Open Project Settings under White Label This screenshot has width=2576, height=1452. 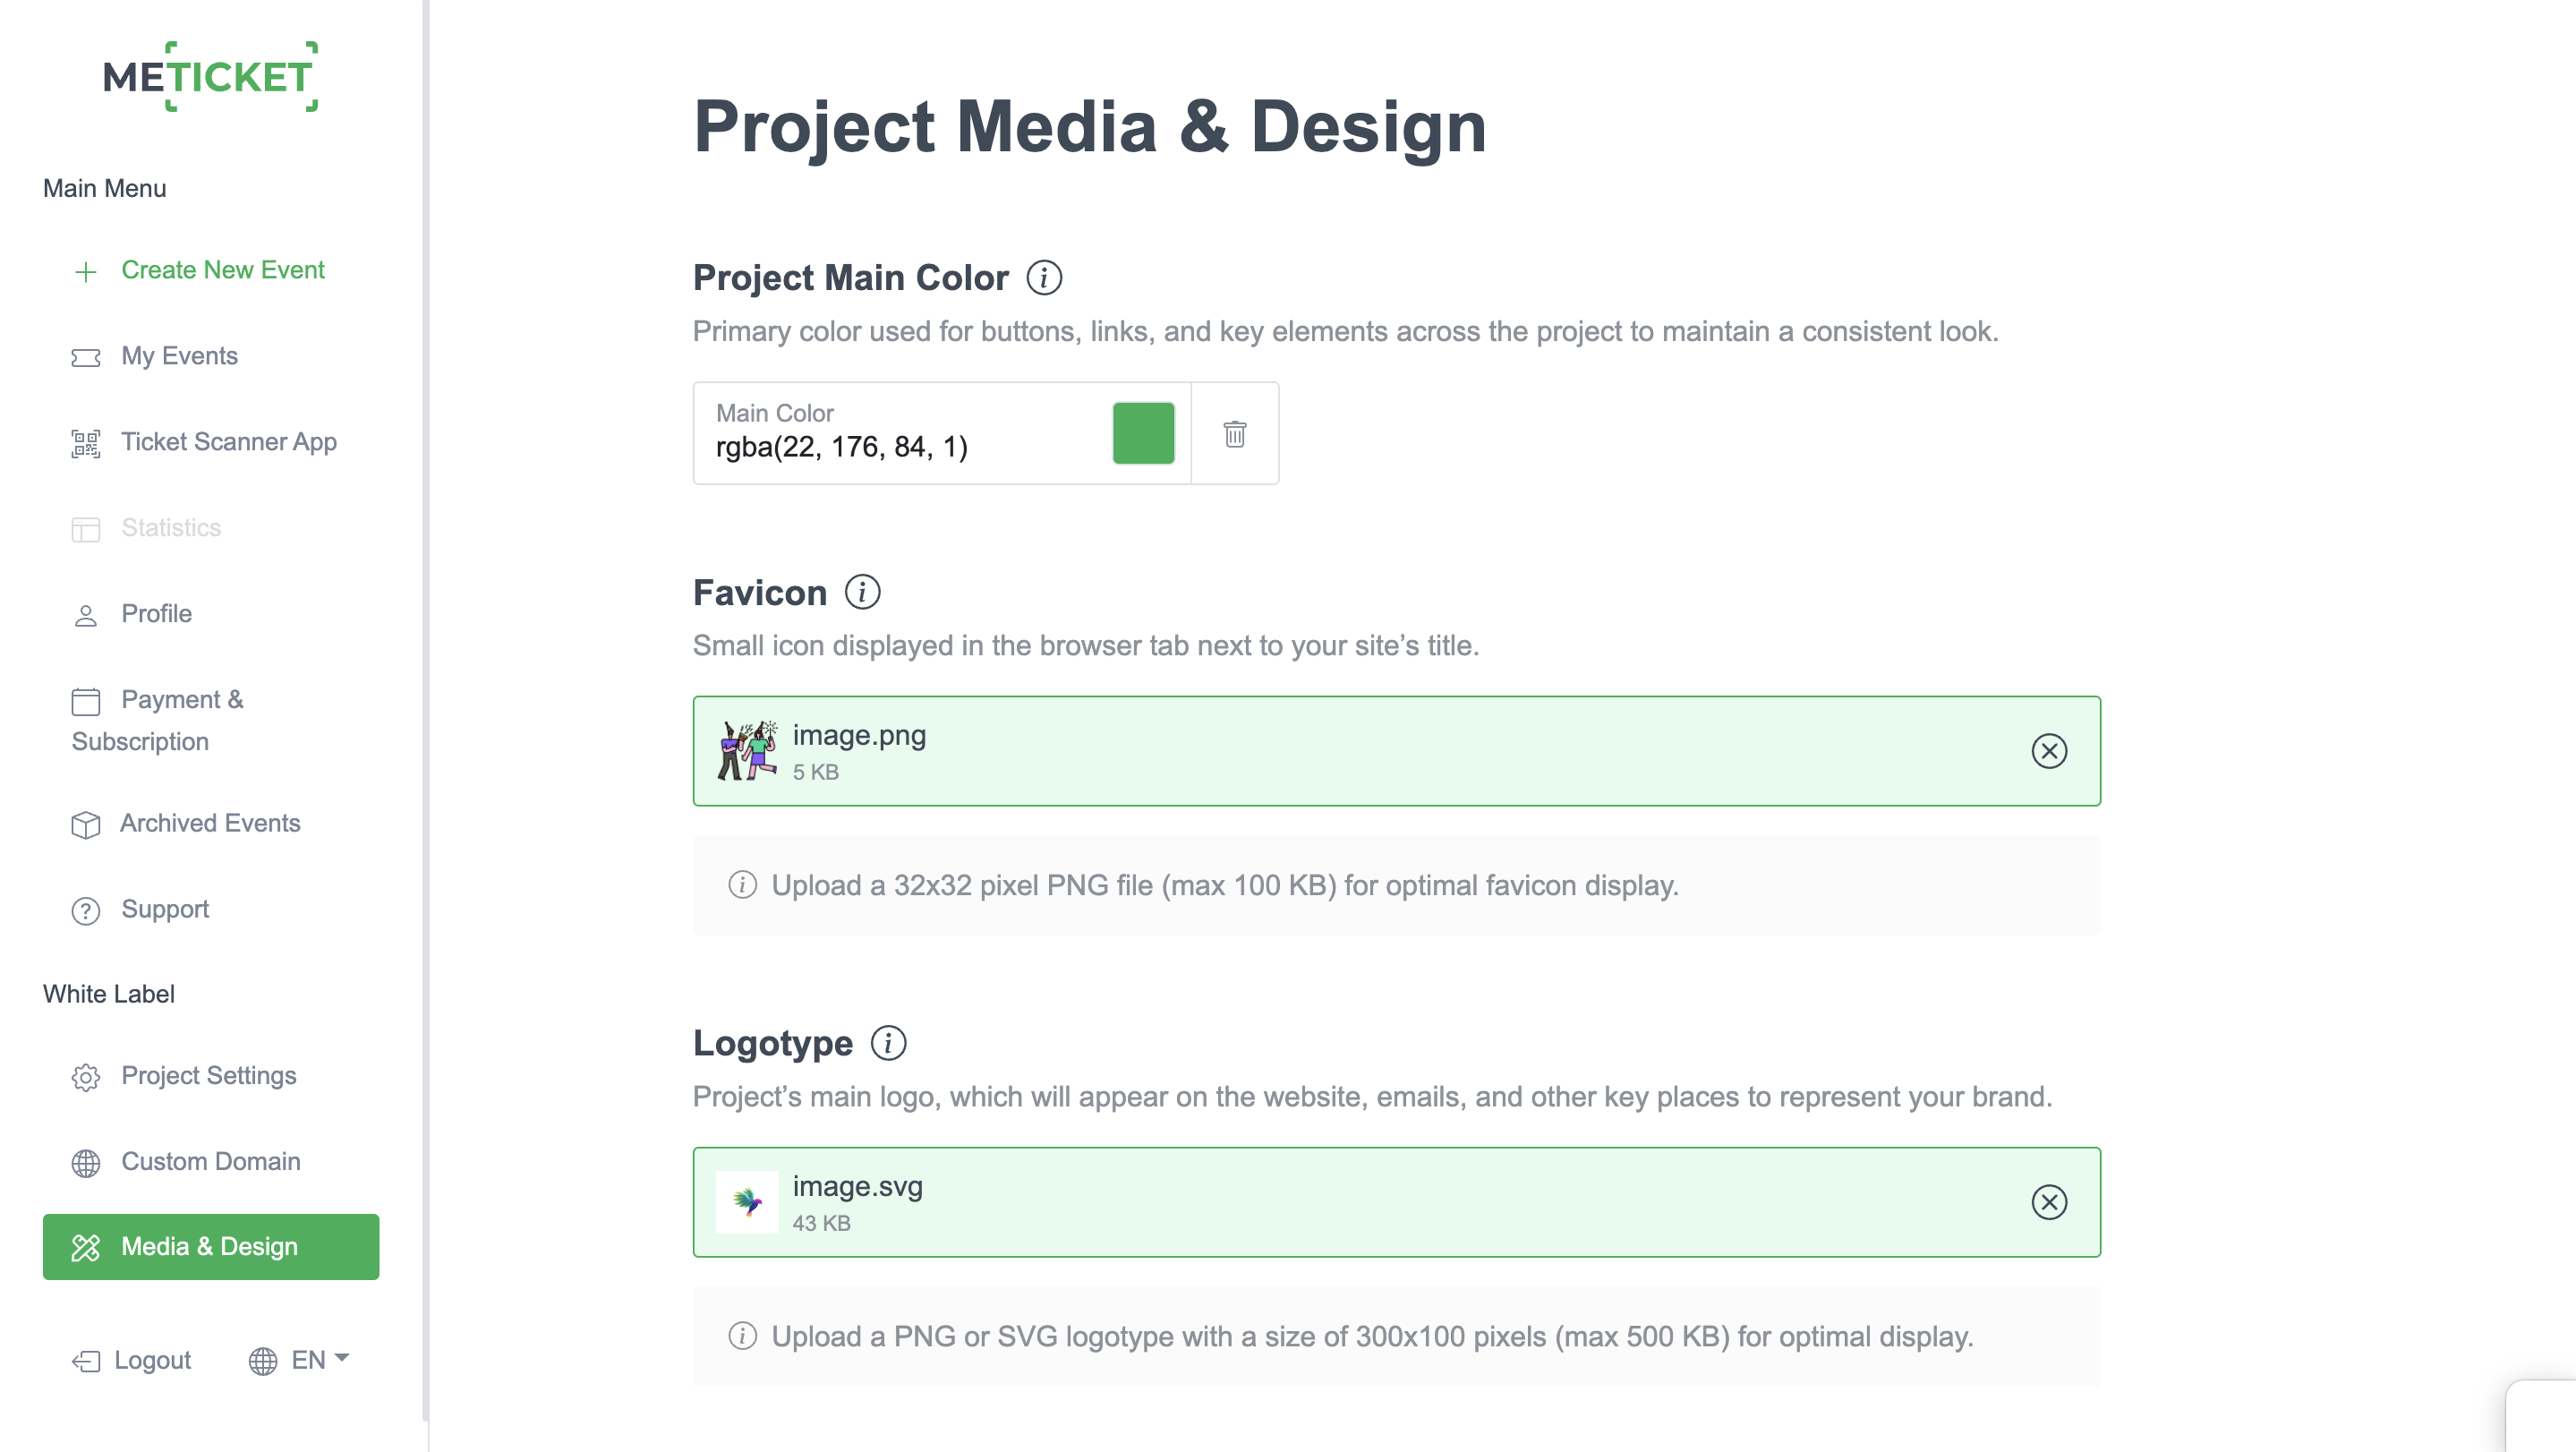click(208, 1075)
